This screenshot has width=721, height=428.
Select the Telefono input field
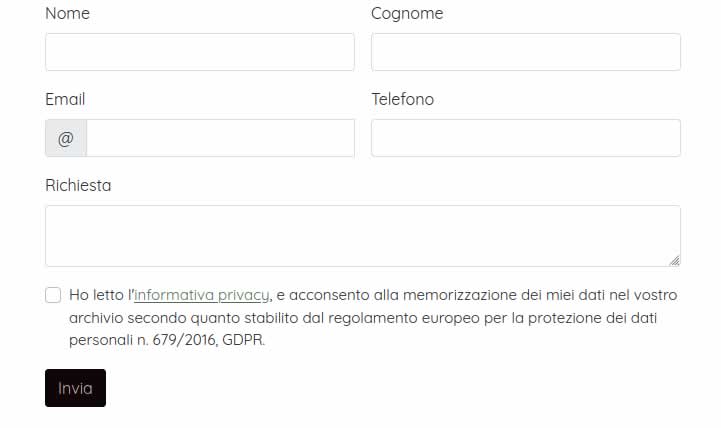[x=526, y=138]
